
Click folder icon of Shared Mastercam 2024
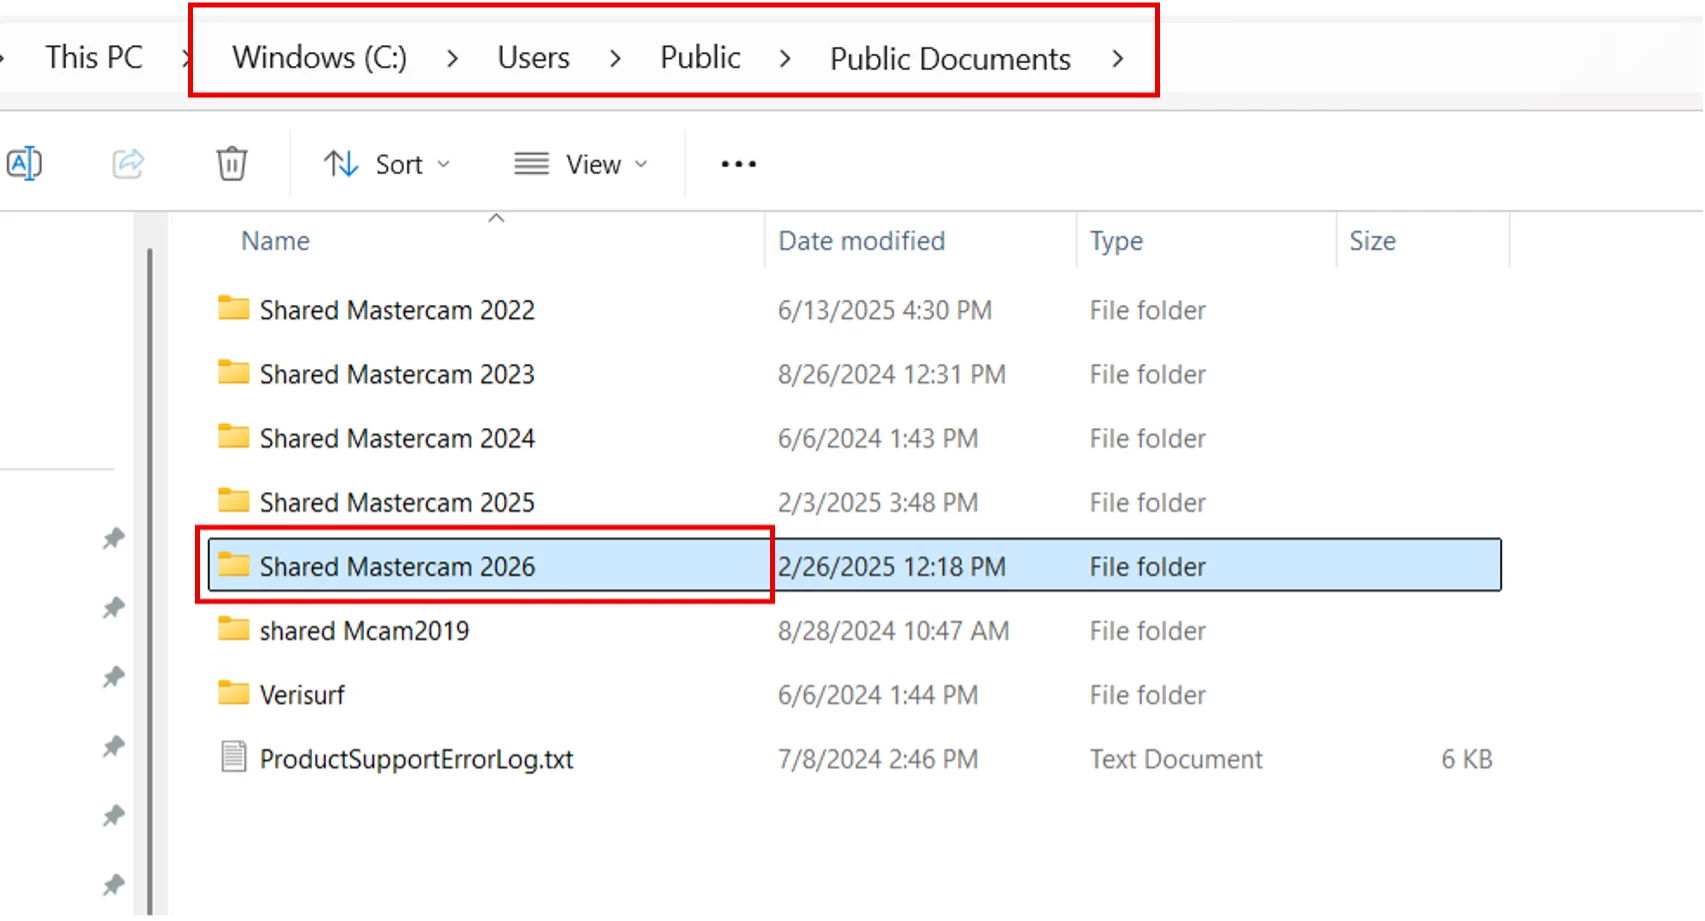[x=233, y=436]
